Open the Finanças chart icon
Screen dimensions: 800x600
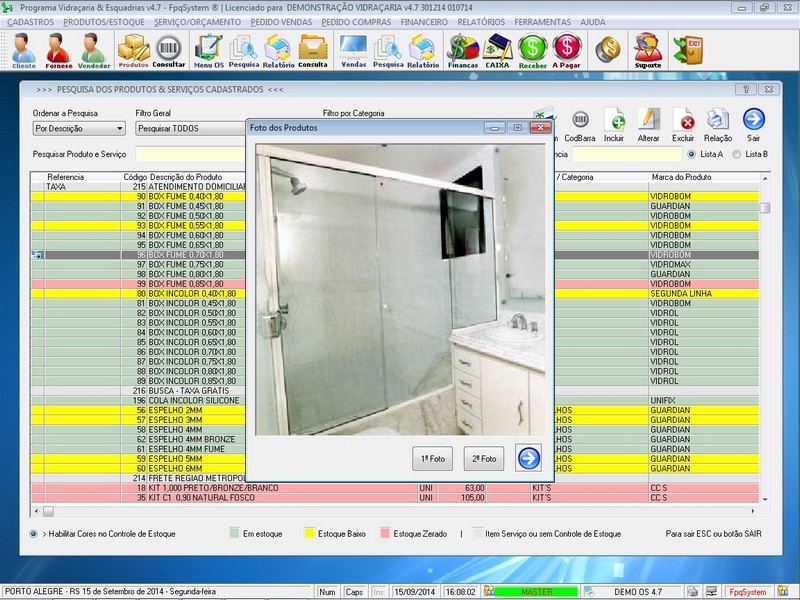pos(463,50)
